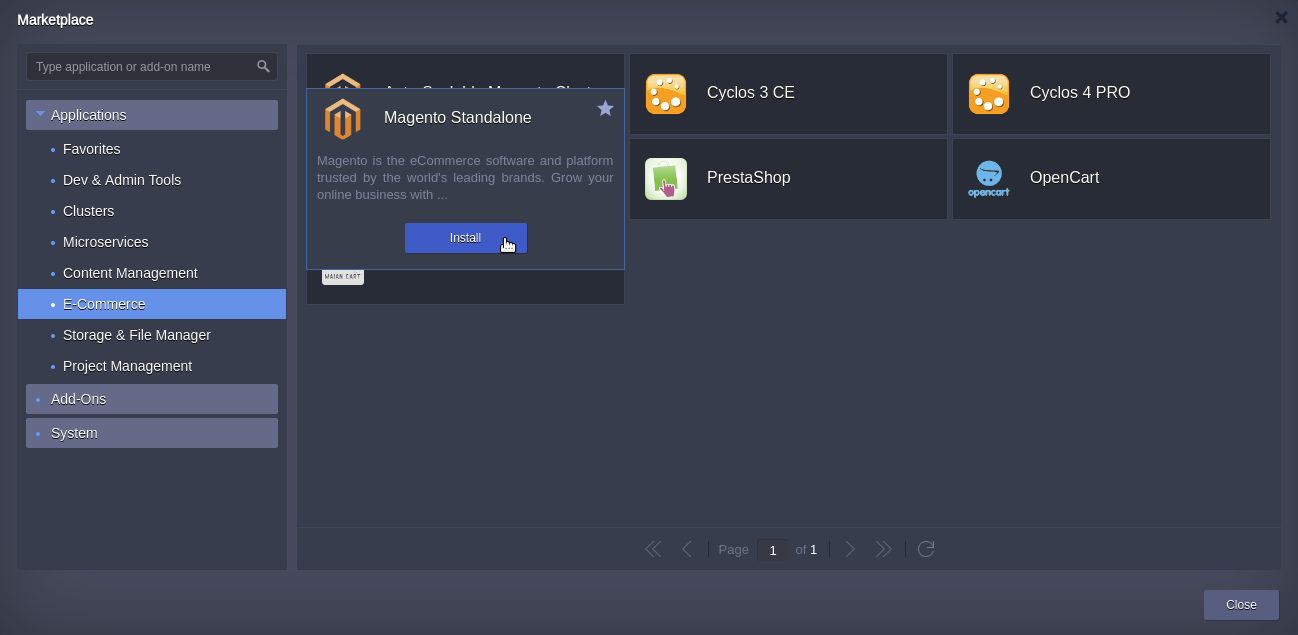Click the OpenCart logo icon

988,179
